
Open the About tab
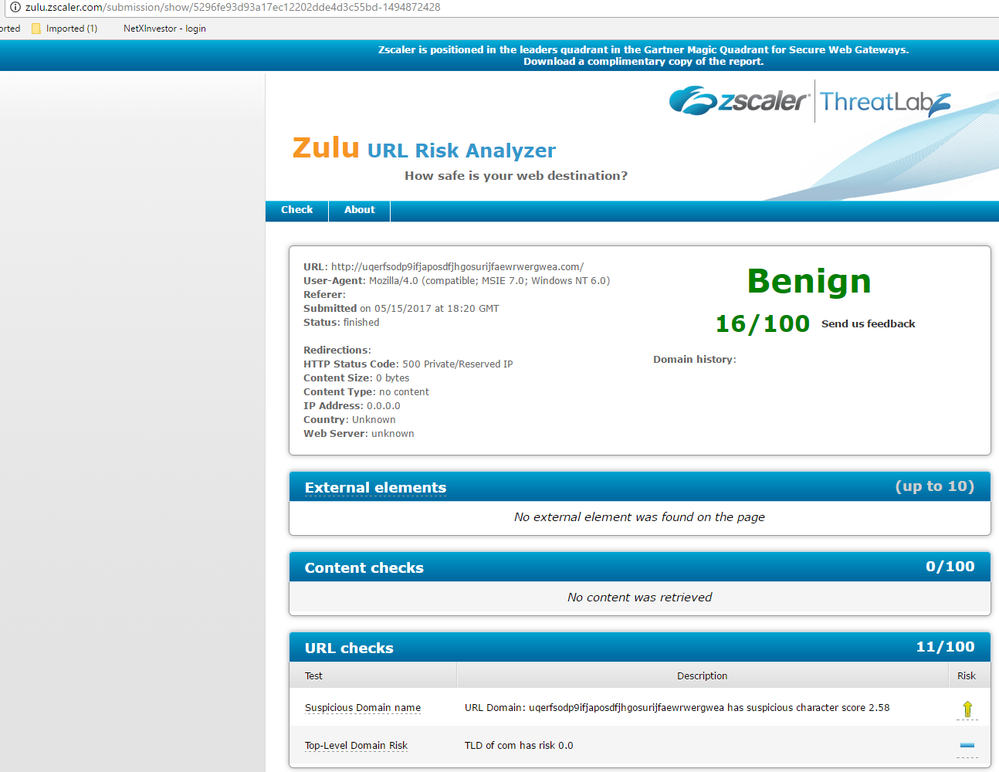[x=359, y=210]
